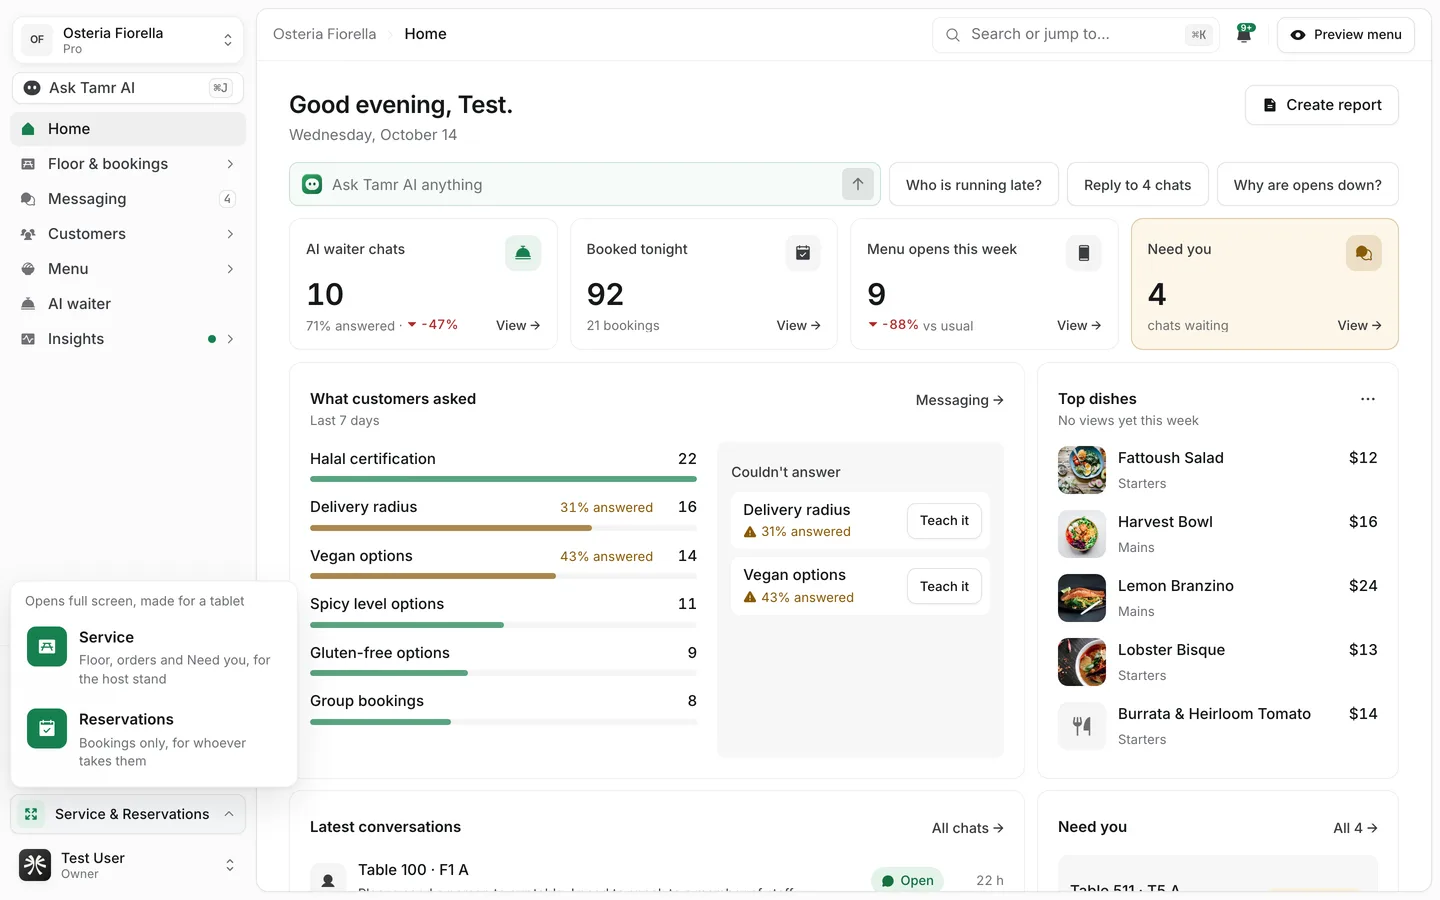Viewport: 1440px width, 900px height.
Task: Open the Osteria Fiorella workspace switcher
Action: [x=128, y=40]
